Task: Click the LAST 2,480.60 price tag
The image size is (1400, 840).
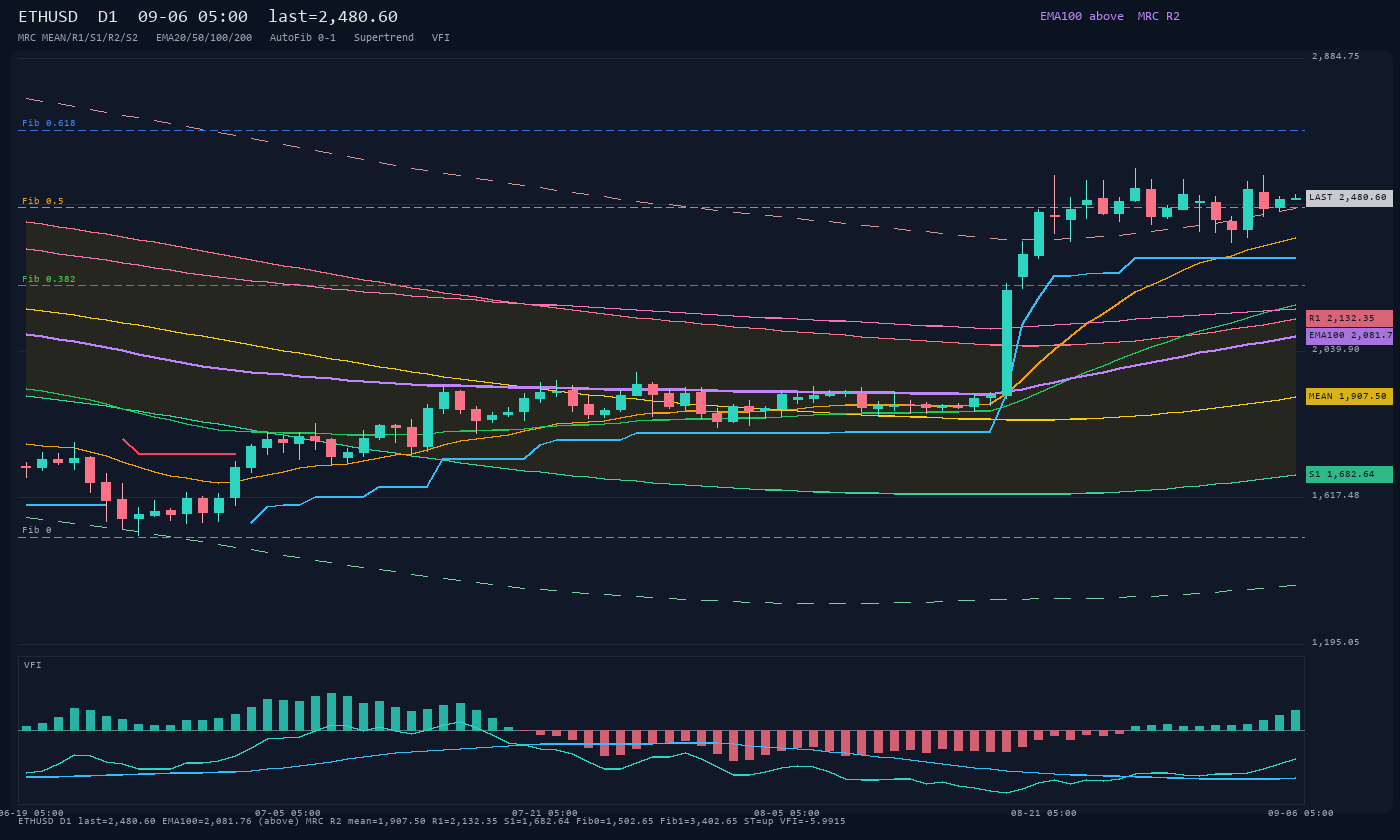Action: click(x=1349, y=198)
